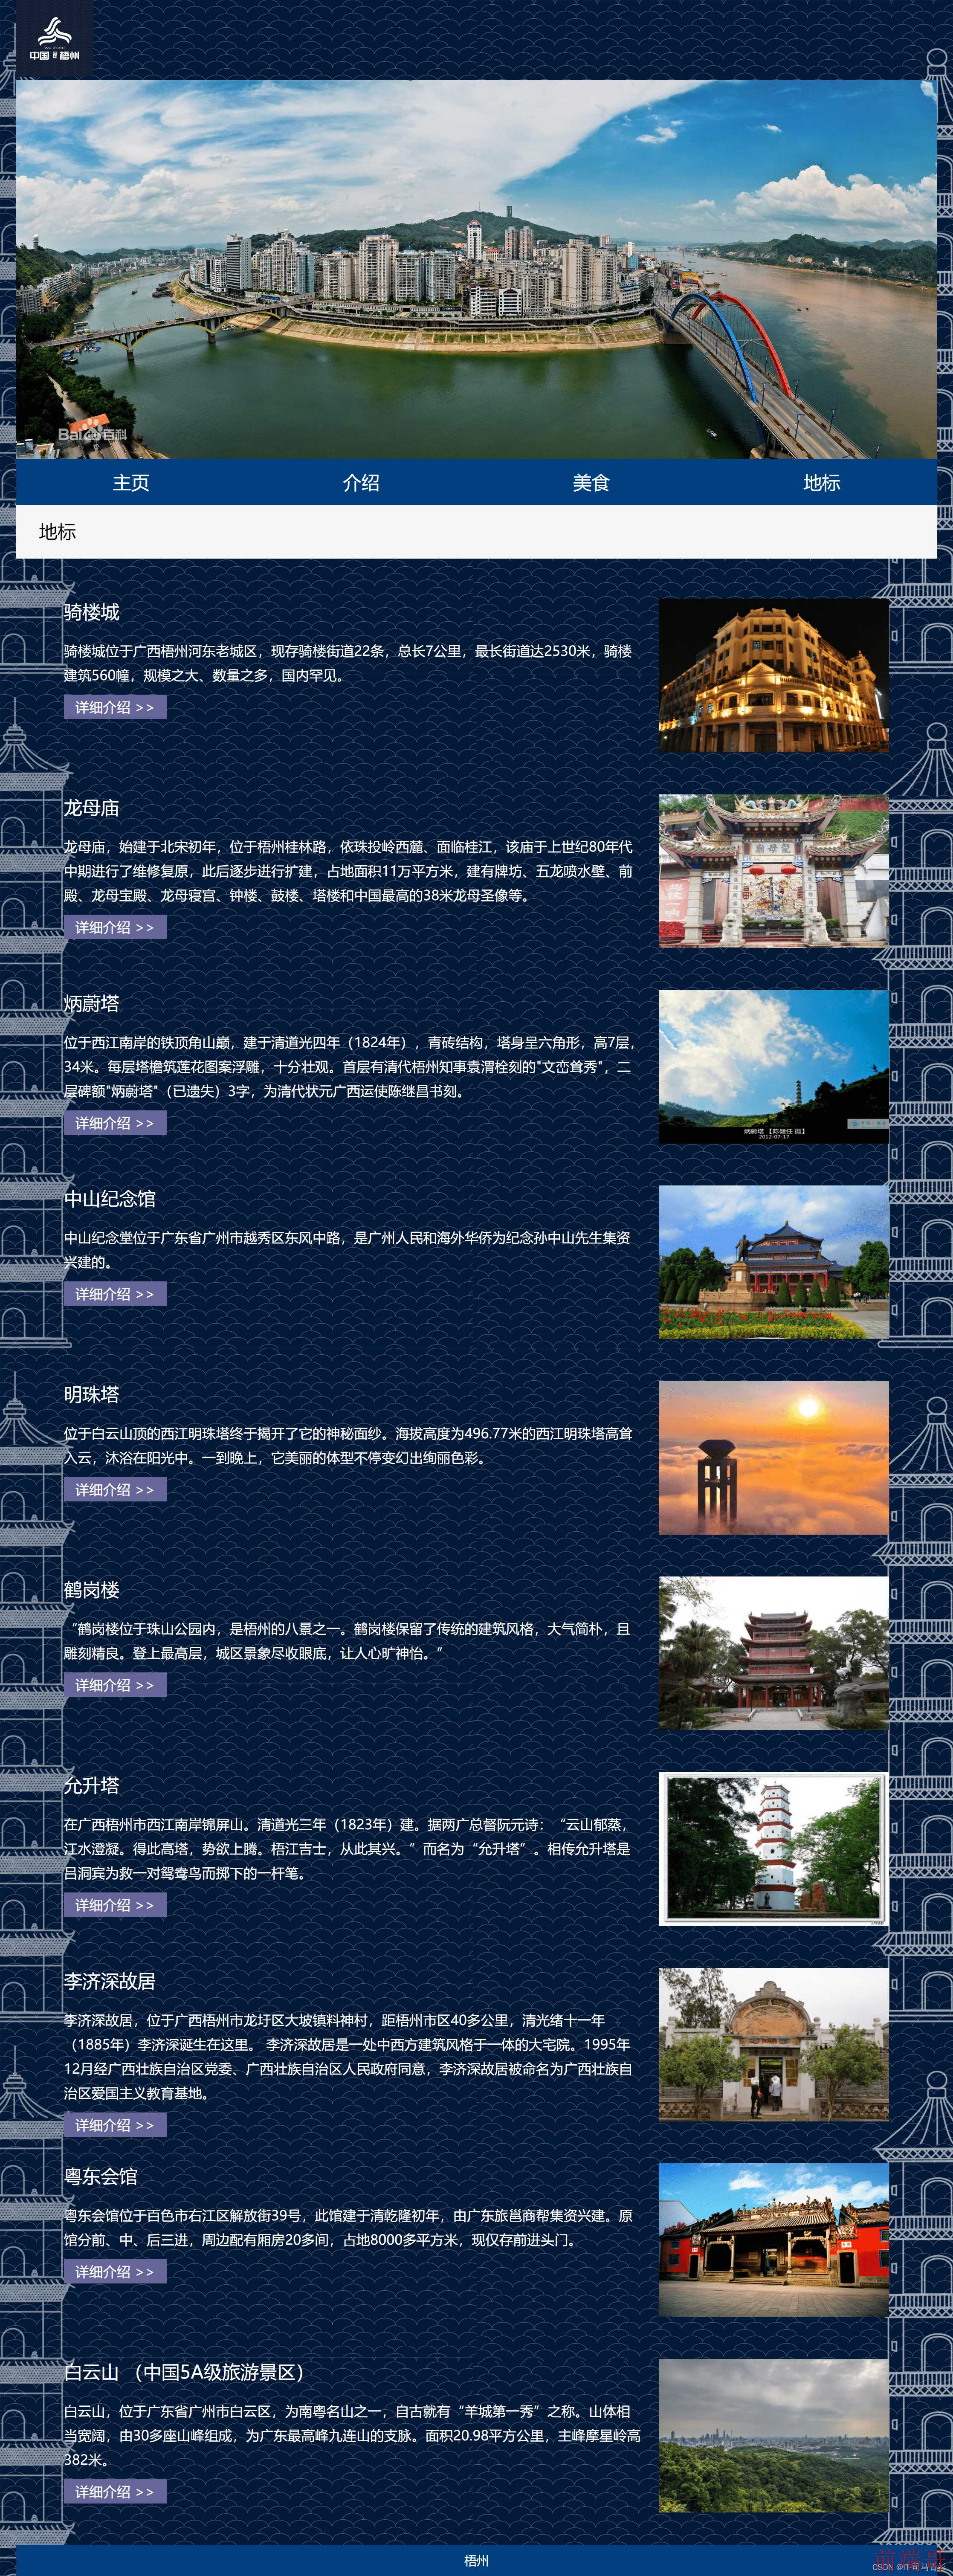Select the 中山纪念馆 heading

point(110,1199)
